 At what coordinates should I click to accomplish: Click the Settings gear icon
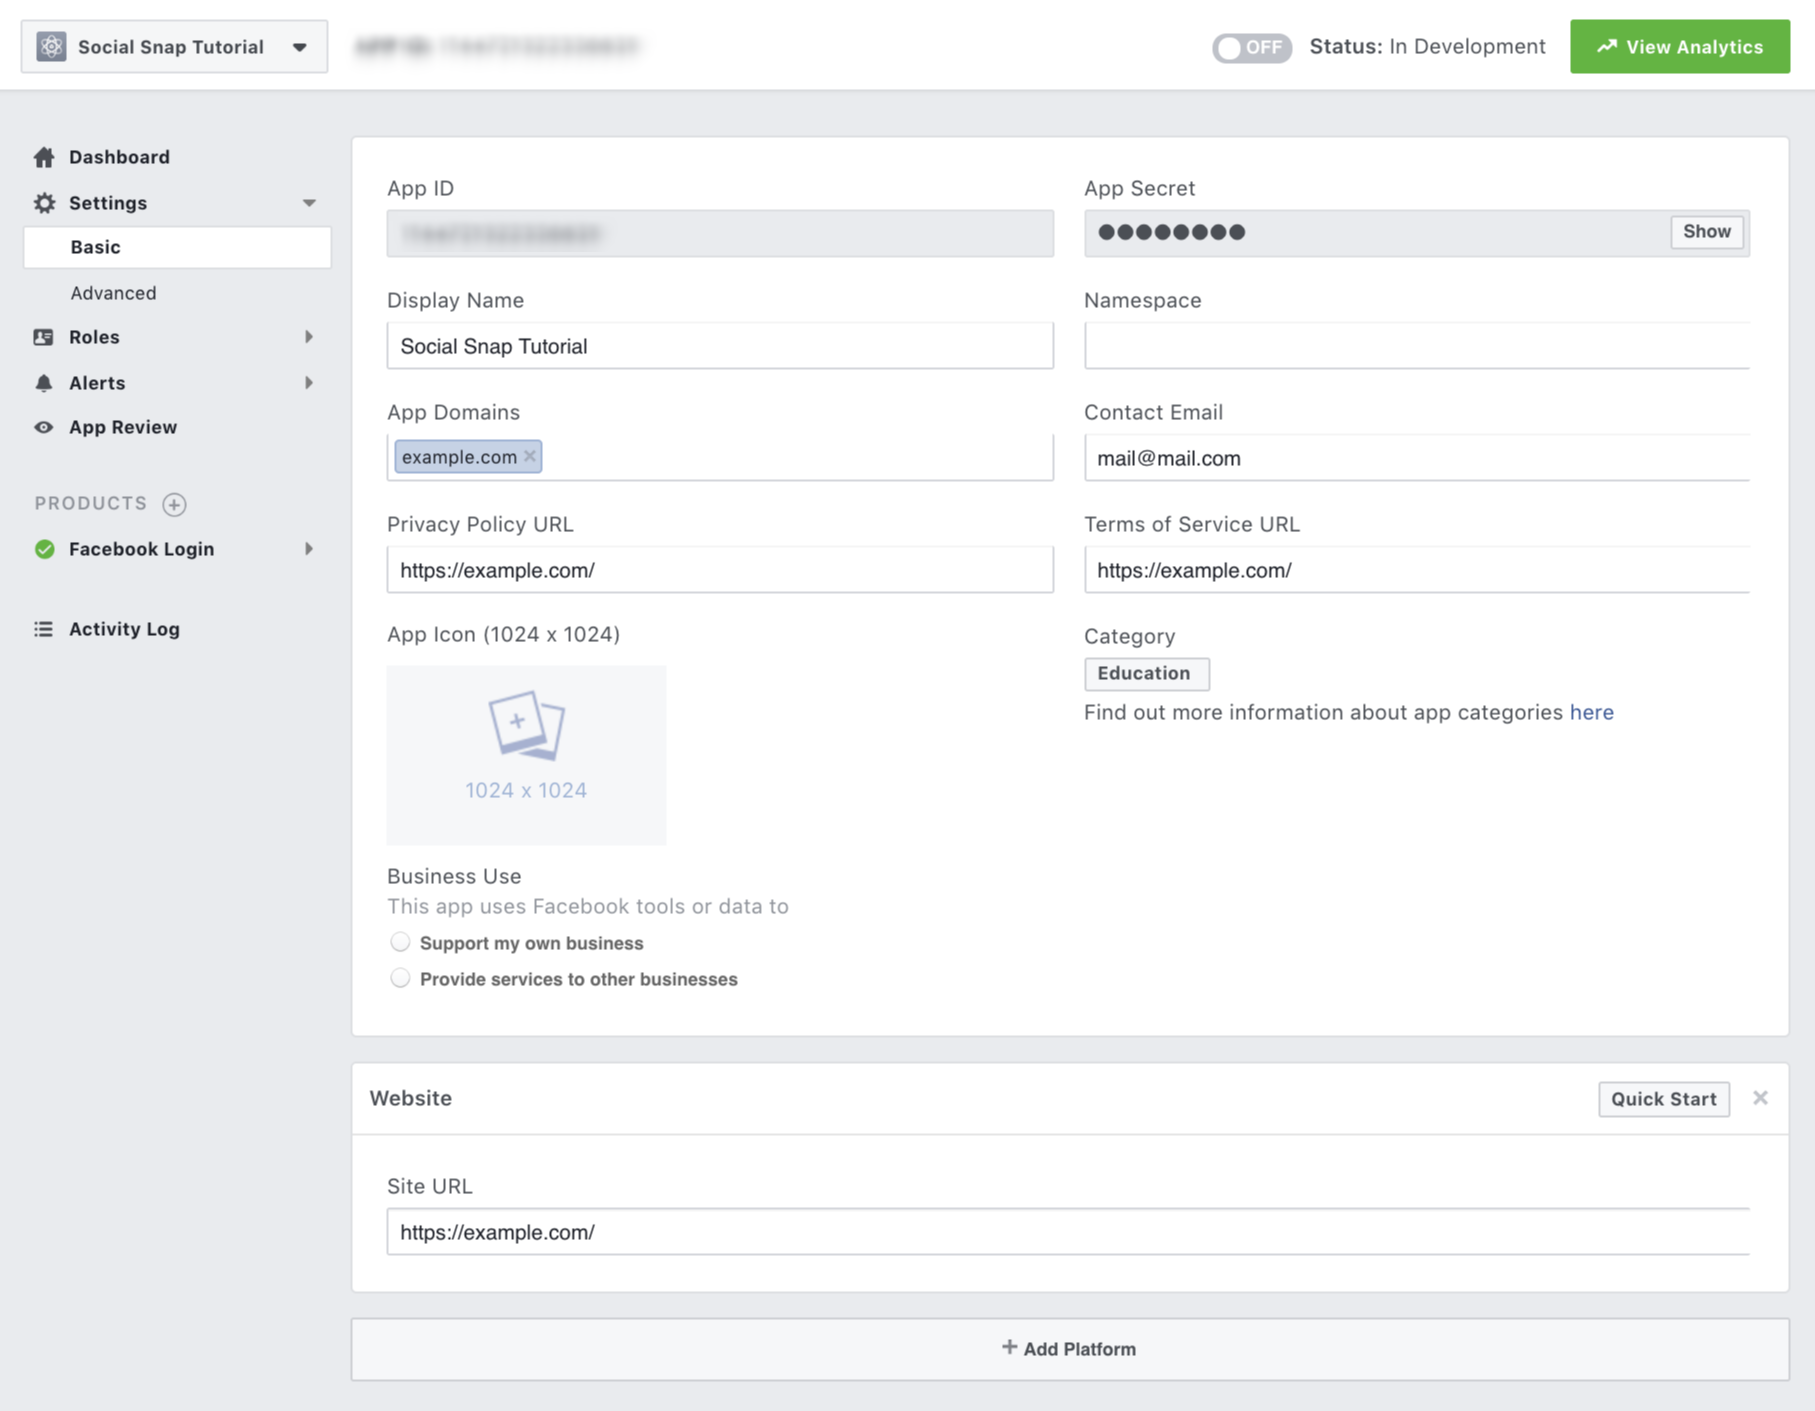(44, 202)
